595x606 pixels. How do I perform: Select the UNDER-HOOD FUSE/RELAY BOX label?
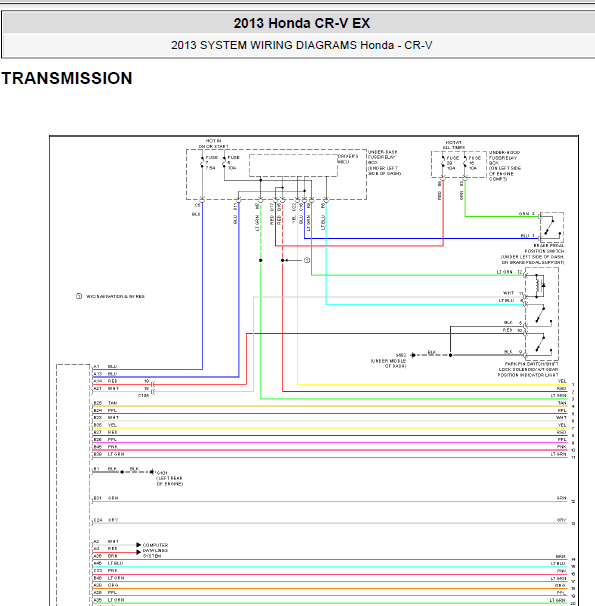pos(505,166)
